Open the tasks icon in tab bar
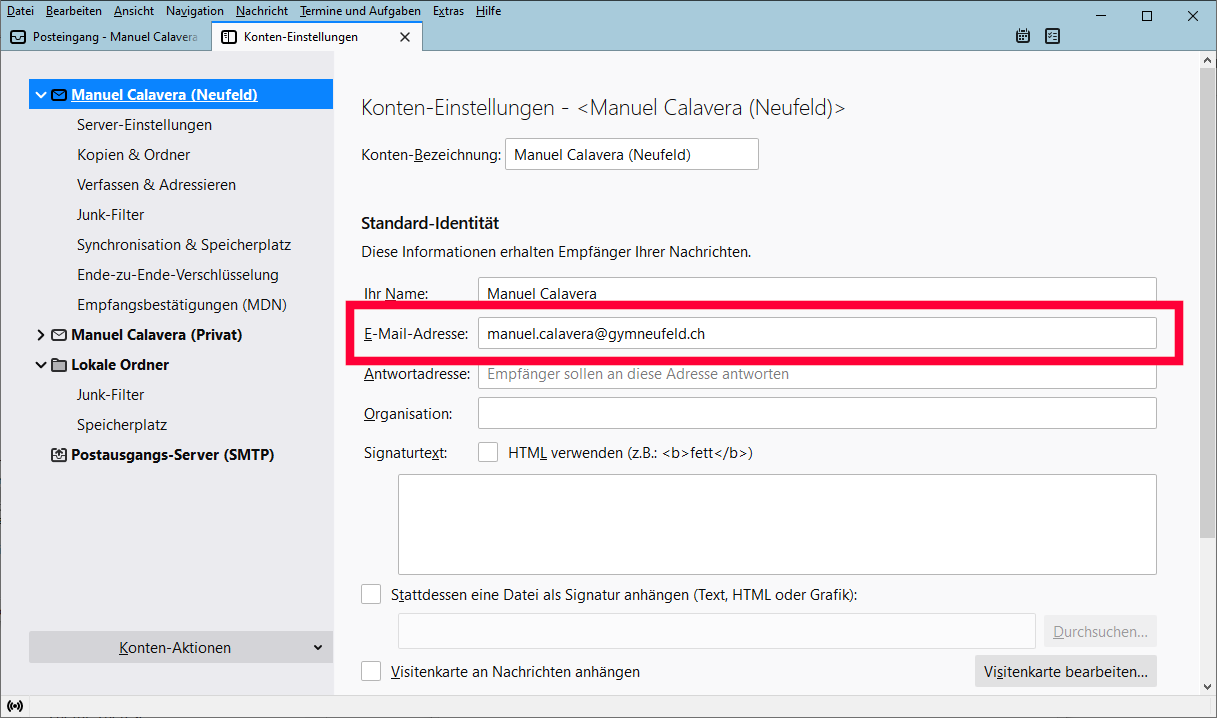This screenshot has width=1217, height=718. tap(1052, 37)
